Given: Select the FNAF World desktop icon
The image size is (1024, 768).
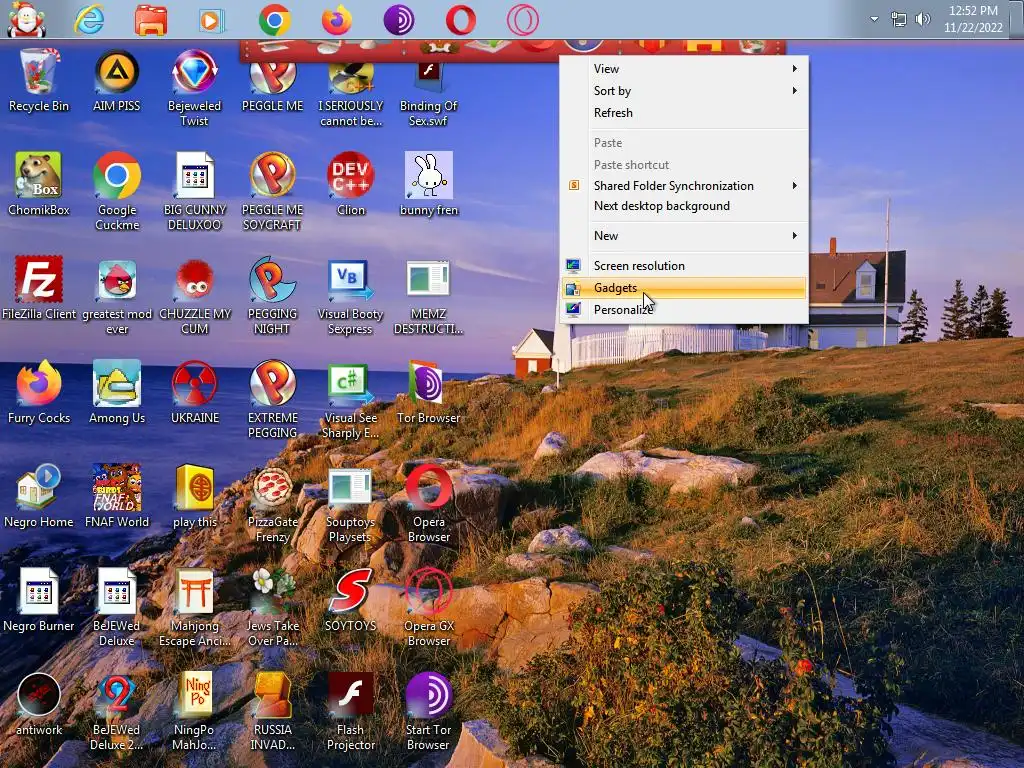Looking at the screenshot, I should tap(117, 496).
